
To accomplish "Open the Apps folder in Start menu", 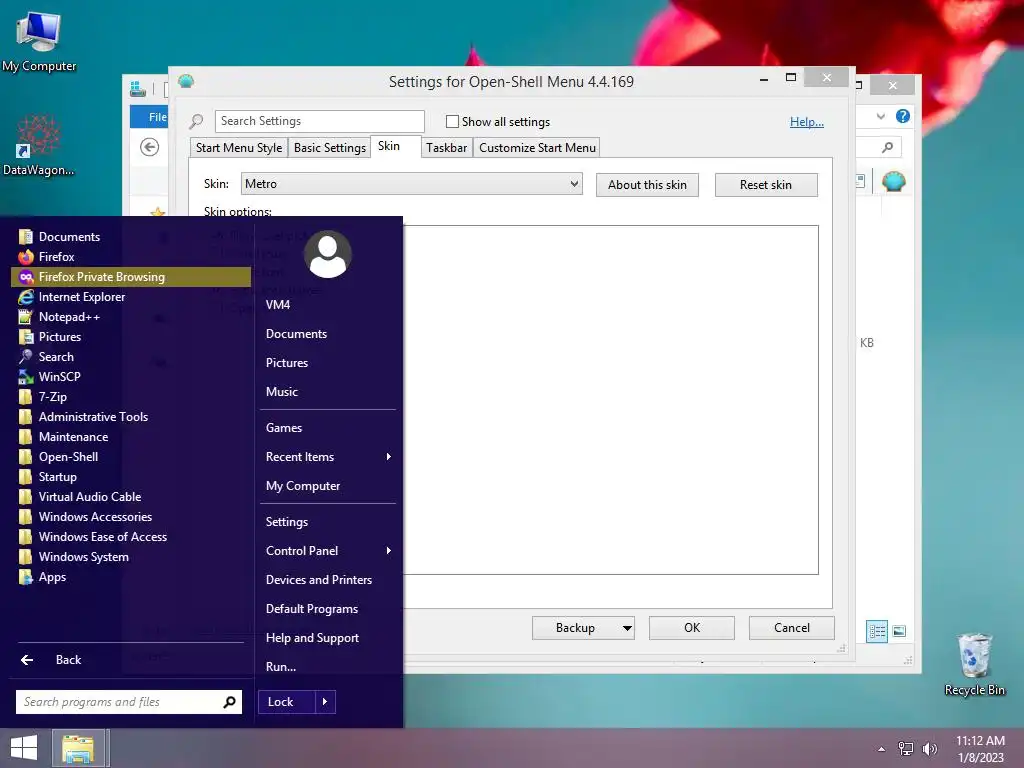I will point(131,577).
